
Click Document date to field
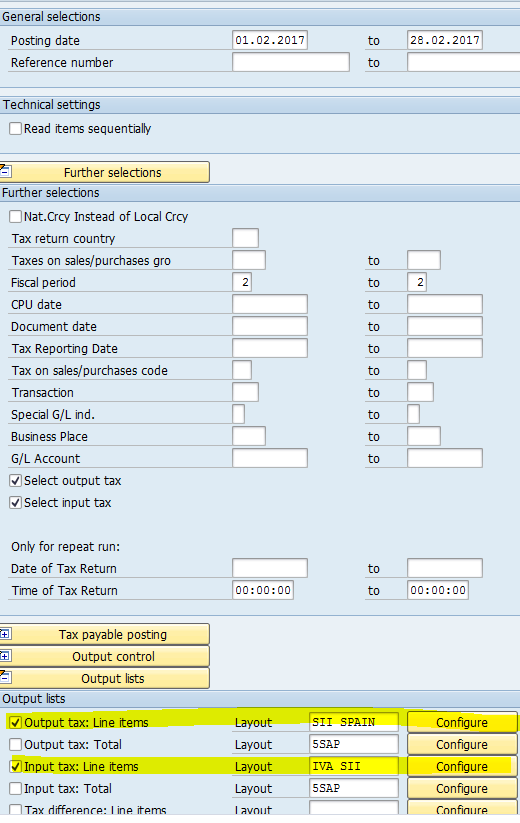444,326
